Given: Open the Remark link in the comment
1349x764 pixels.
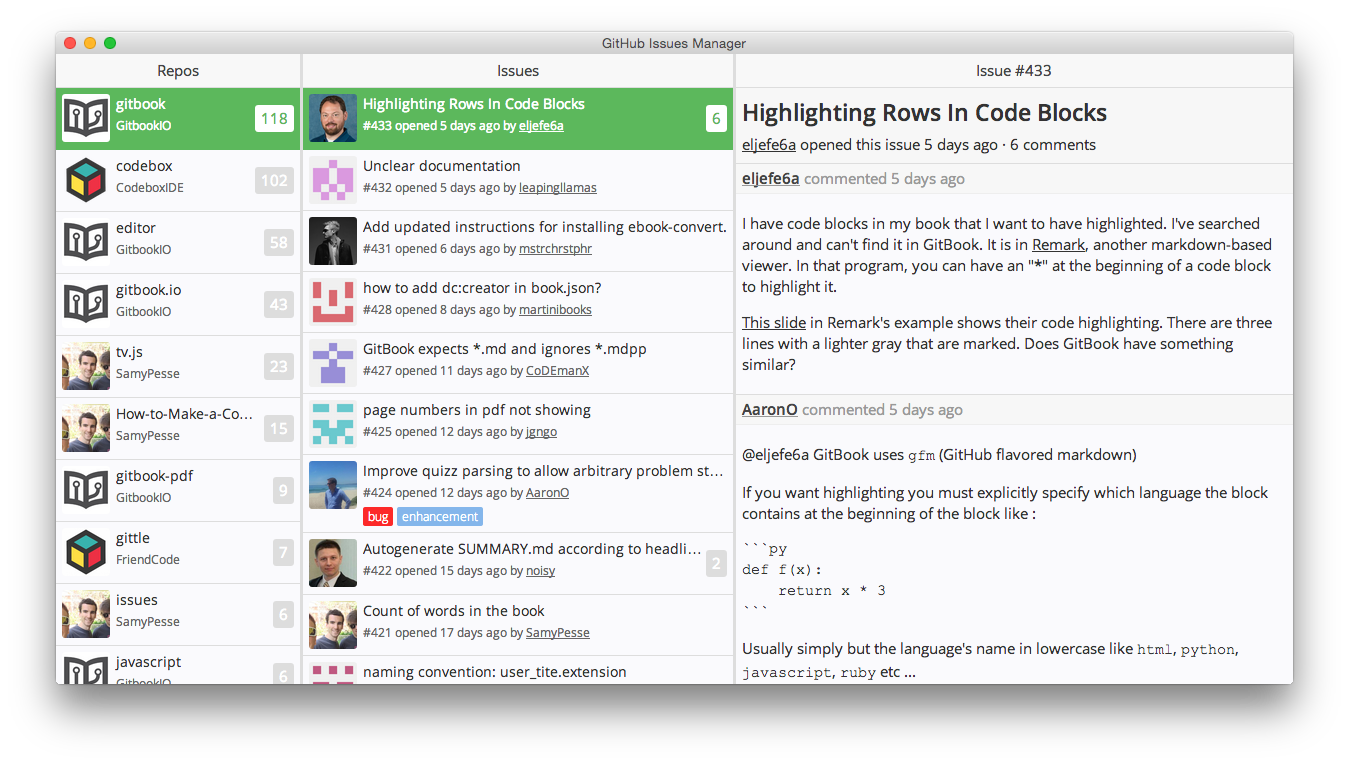Looking at the screenshot, I should click(x=1058, y=245).
